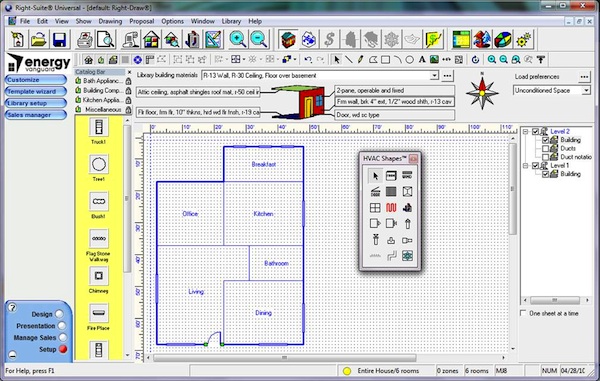
Task: Open the File menu
Action: 25,21
